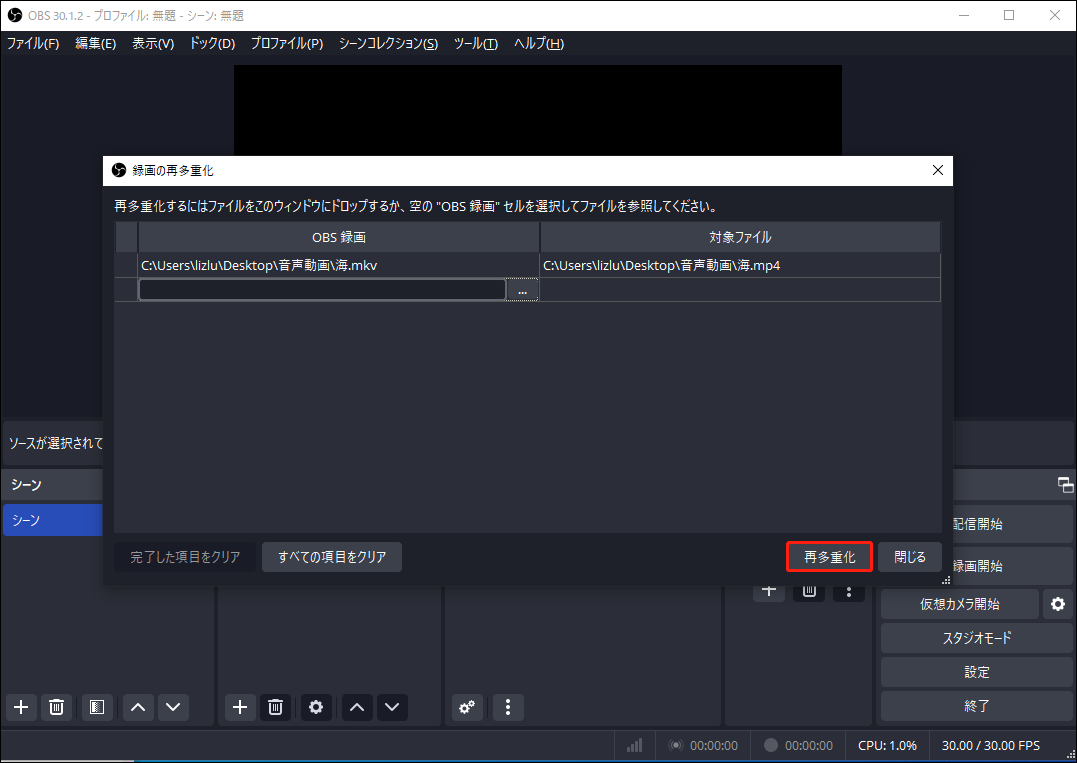Image resolution: width=1077 pixels, height=763 pixels.
Task: Click the 対象ファイル column header
Action: (x=740, y=237)
